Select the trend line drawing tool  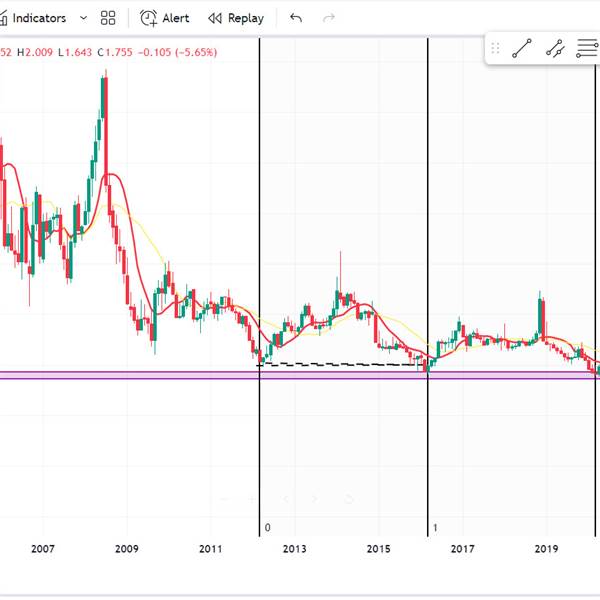pyautogui.click(x=522, y=48)
